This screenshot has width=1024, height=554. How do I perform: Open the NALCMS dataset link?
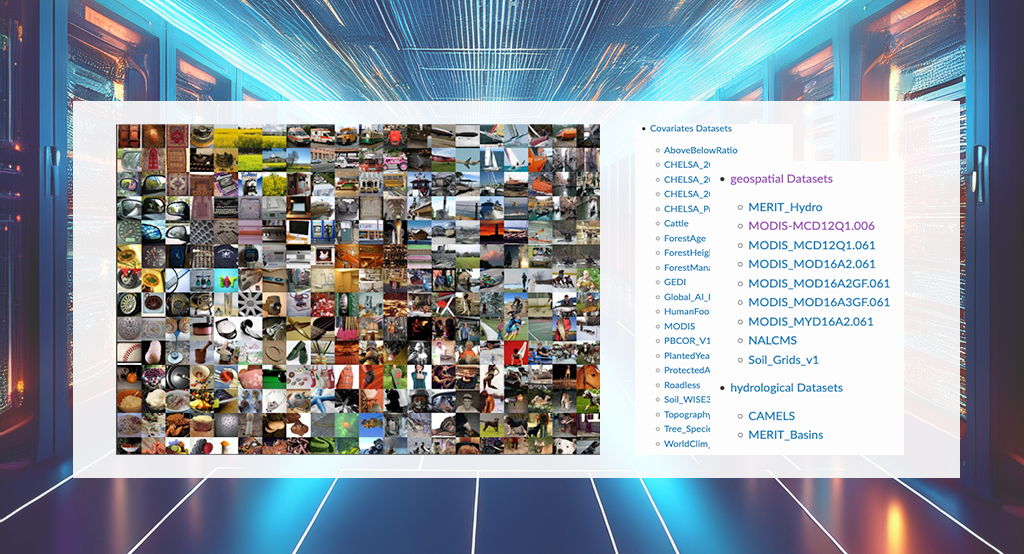(773, 340)
